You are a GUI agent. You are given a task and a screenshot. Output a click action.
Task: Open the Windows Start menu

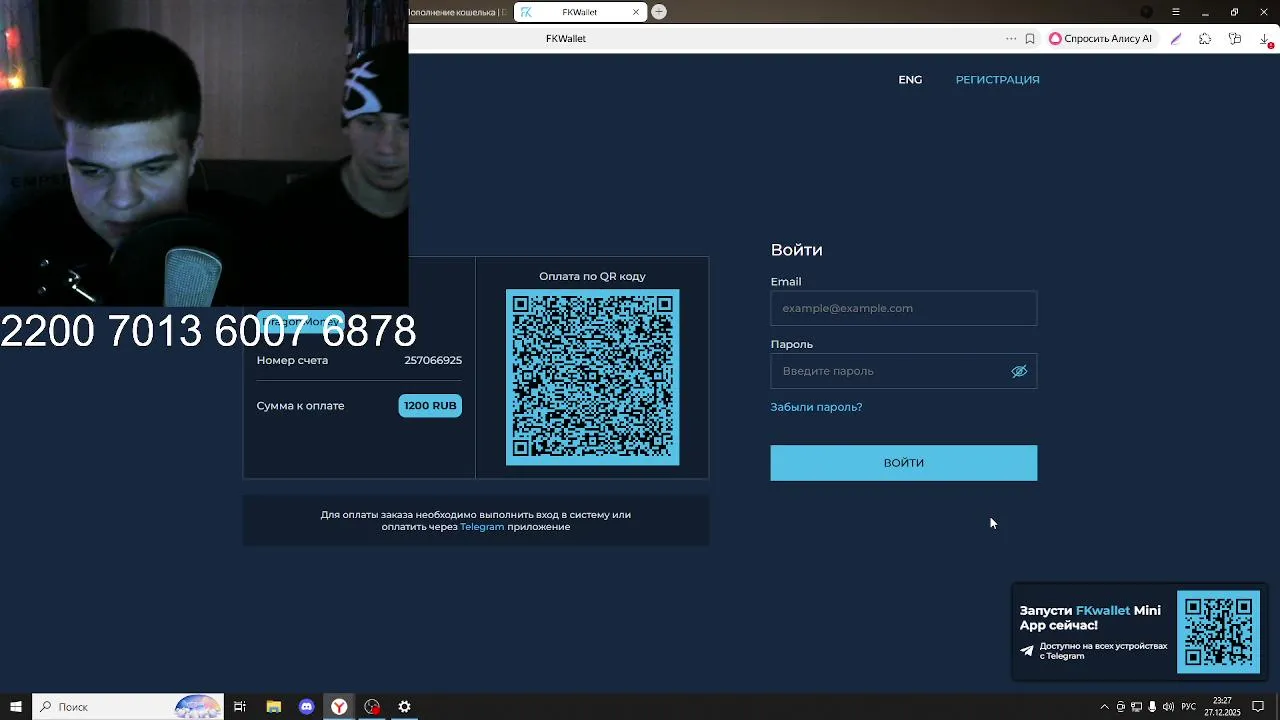(16, 707)
